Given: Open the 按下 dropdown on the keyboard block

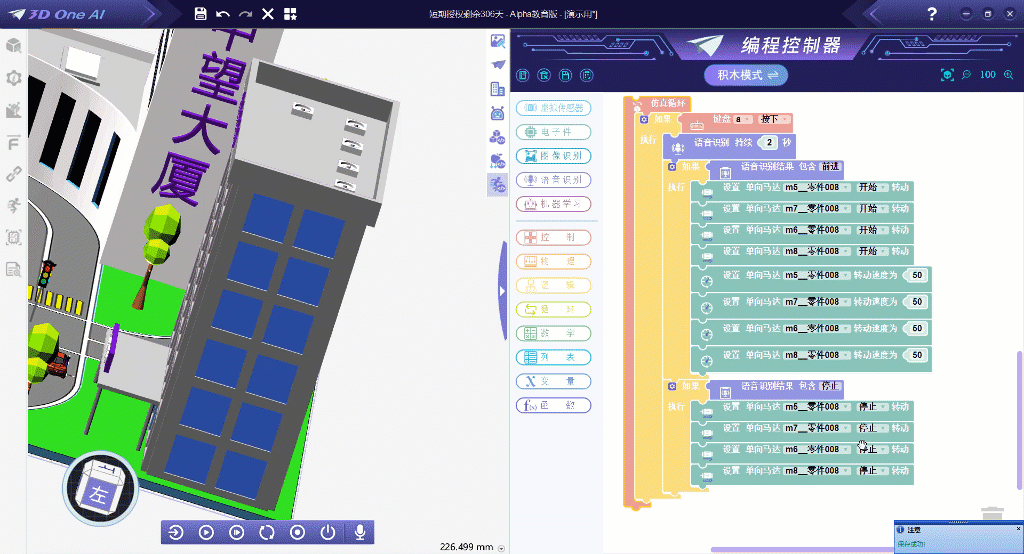Looking at the screenshot, I should pyautogui.click(x=774, y=119).
